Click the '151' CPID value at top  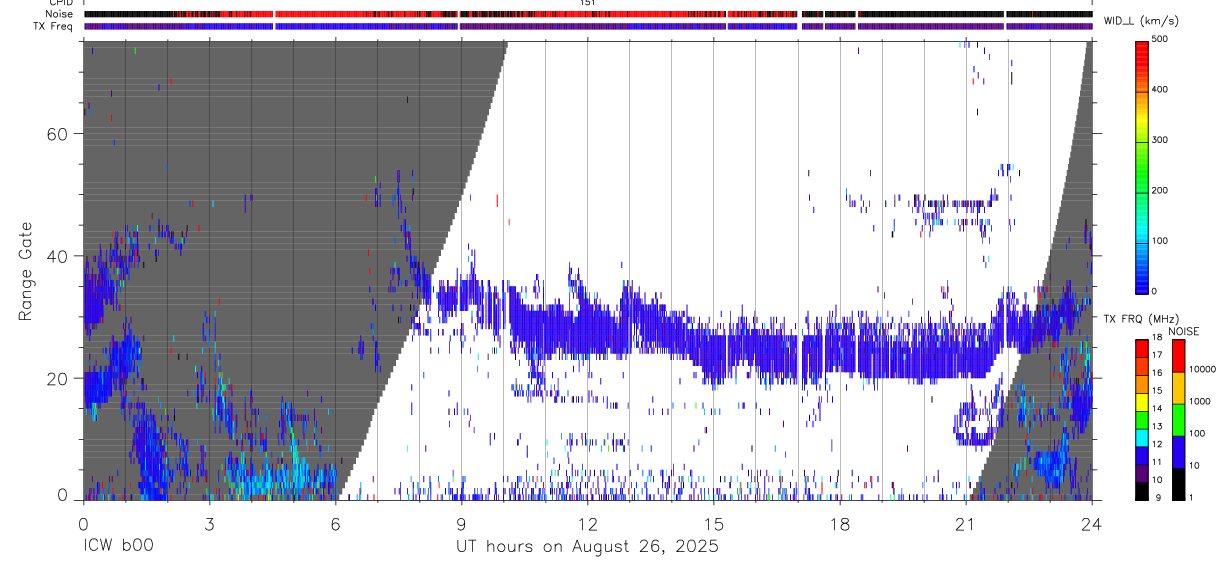(588, 3)
